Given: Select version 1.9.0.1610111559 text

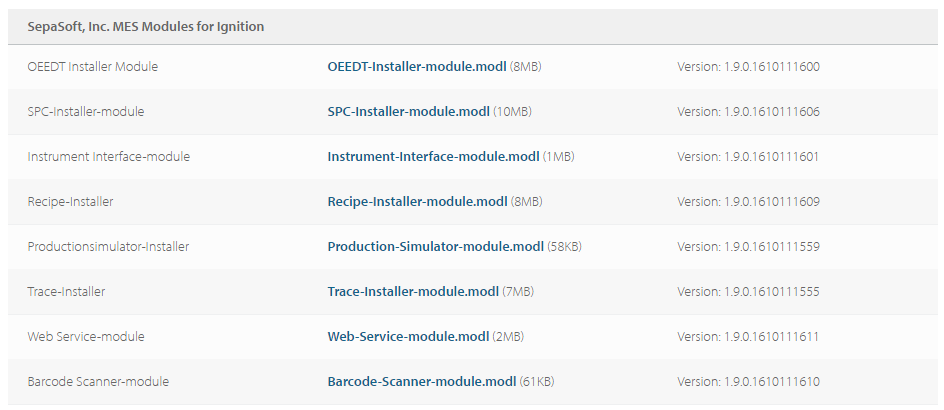Looking at the screenshot, I should 748,246.
